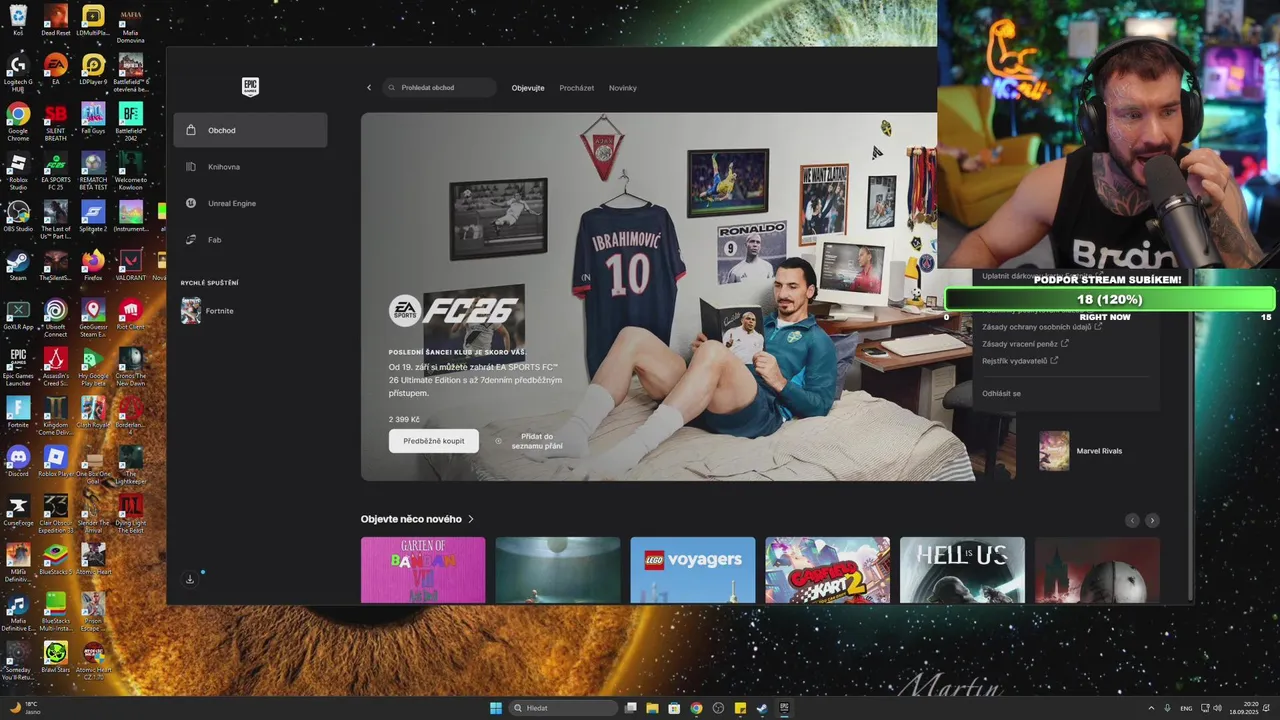Switch to the Procházet tab
The image size is (1280, 720).
click(576, 88)
